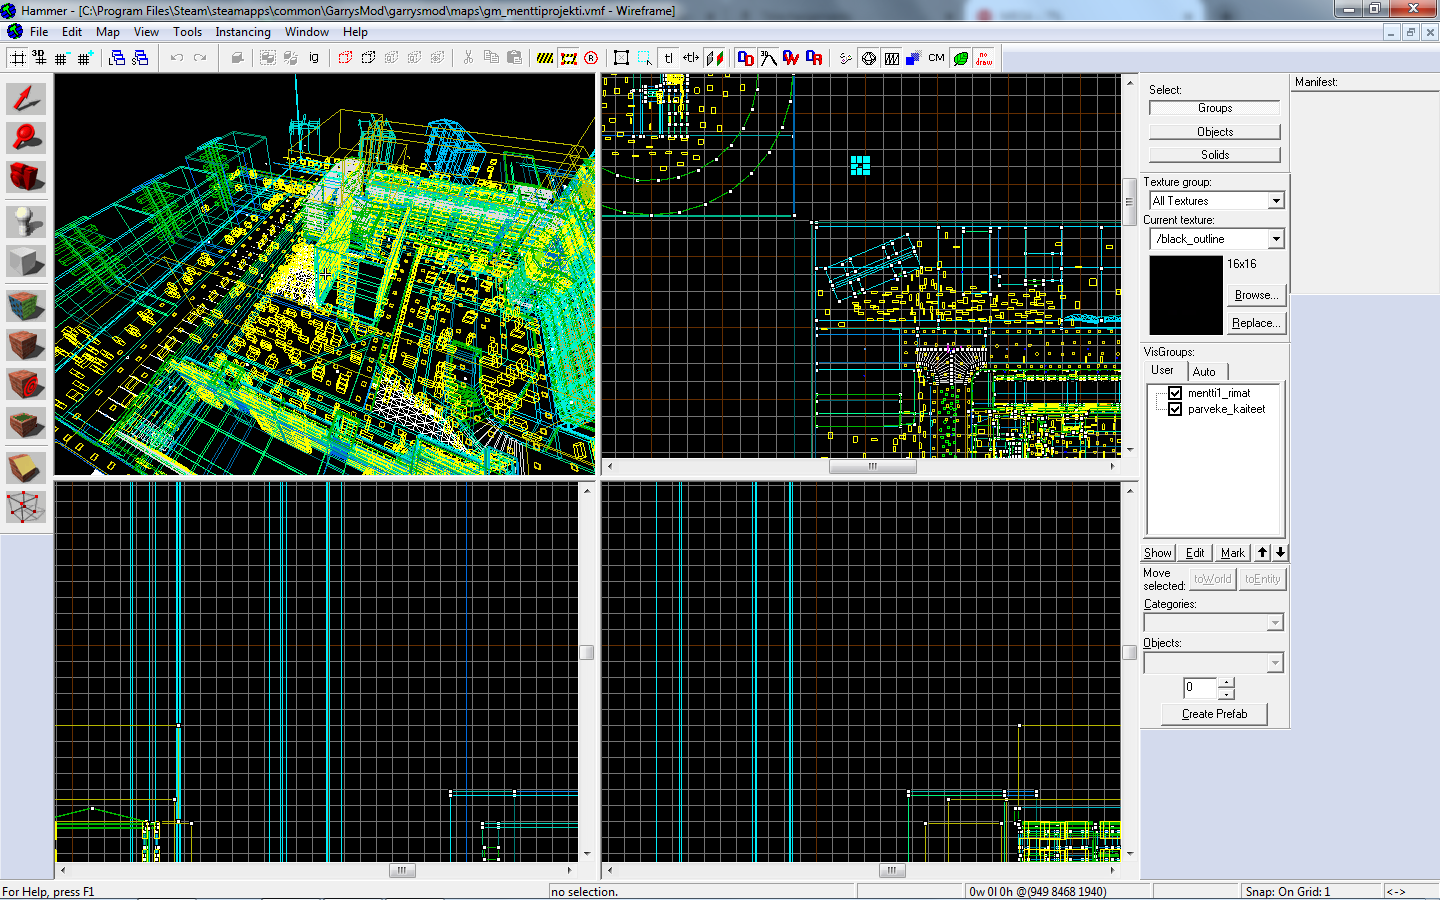Image resolution: width=1440 pixels, height=900 pixels.
Task: Toggle select-by-handles icon
Action: (x=621, y=58)
